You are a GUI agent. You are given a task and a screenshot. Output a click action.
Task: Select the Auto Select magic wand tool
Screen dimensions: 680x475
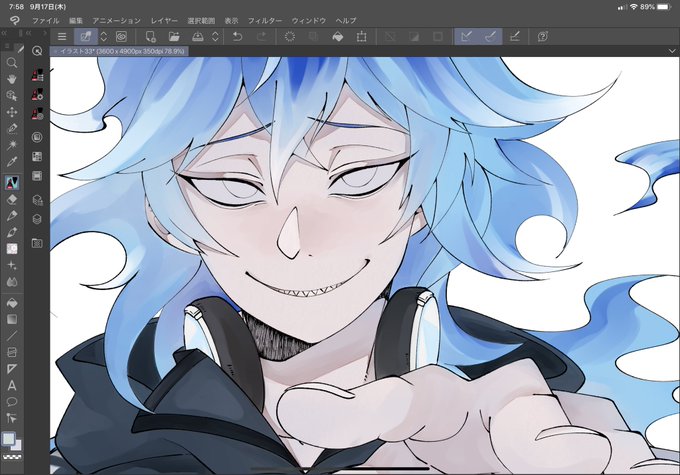click(12, 144)
